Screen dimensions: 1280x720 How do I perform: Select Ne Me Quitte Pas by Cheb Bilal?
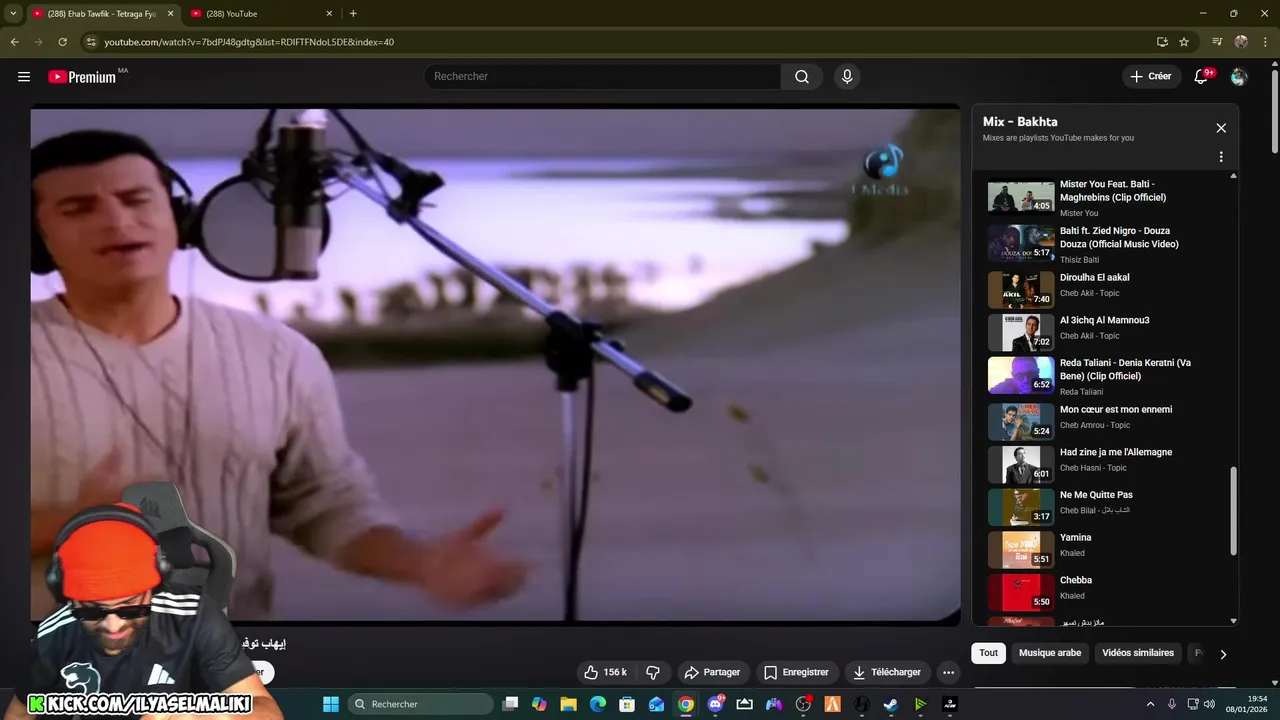[x=1105, y=506]
